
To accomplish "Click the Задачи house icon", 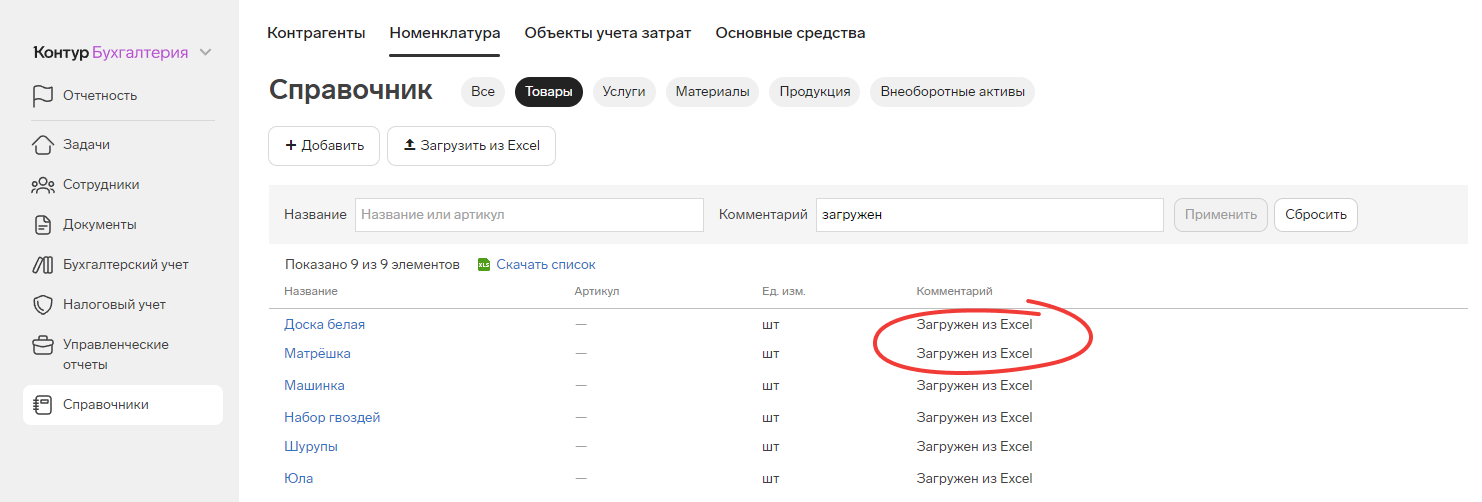I will [42, 145].
